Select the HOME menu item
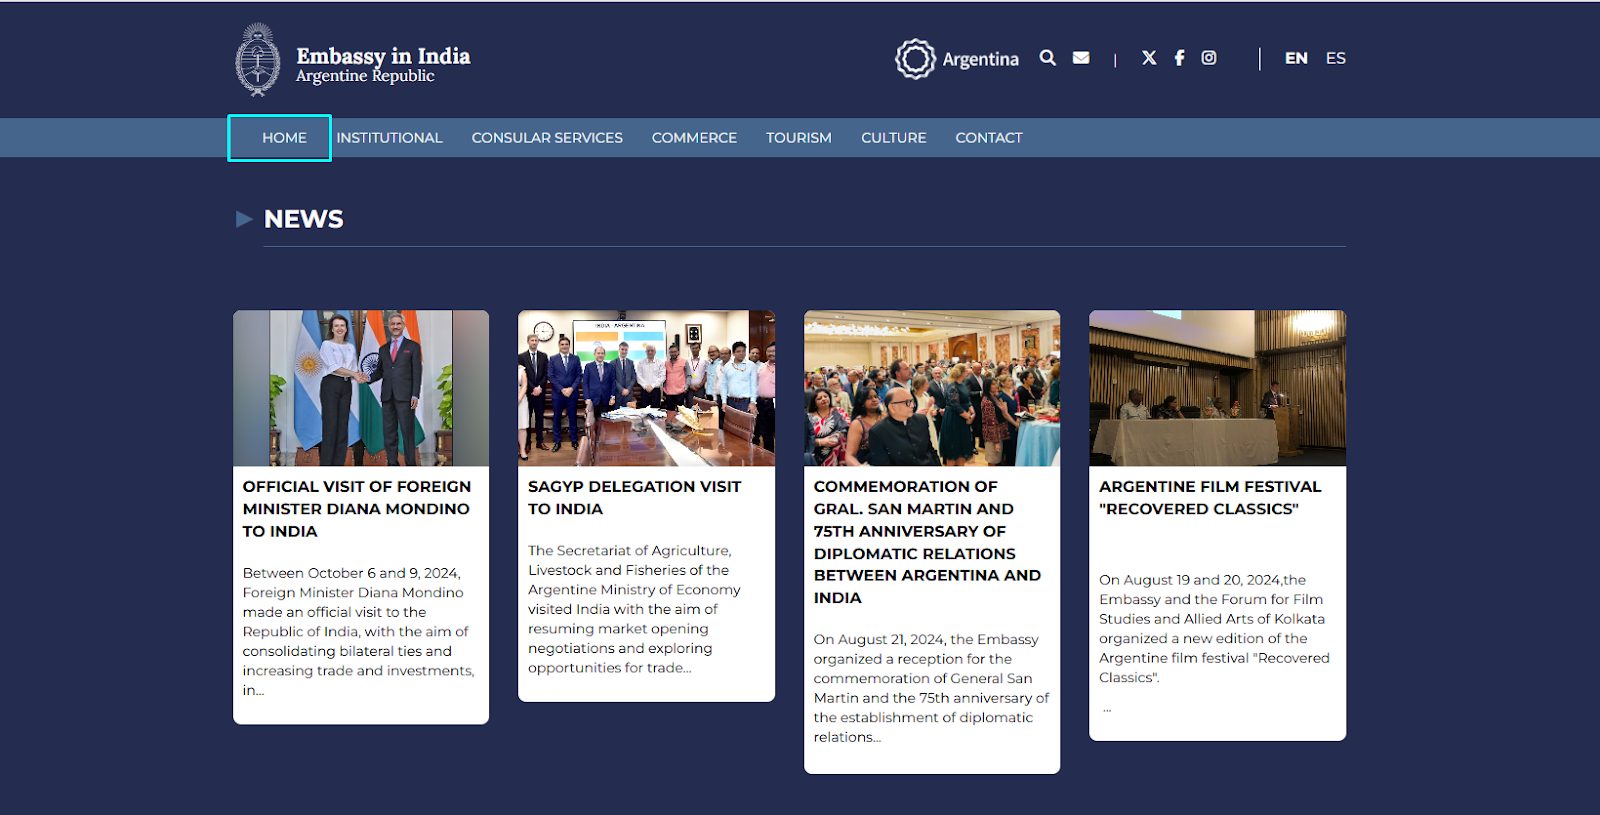This screenshot has height=815, width=1600. (x=284, y=138)
